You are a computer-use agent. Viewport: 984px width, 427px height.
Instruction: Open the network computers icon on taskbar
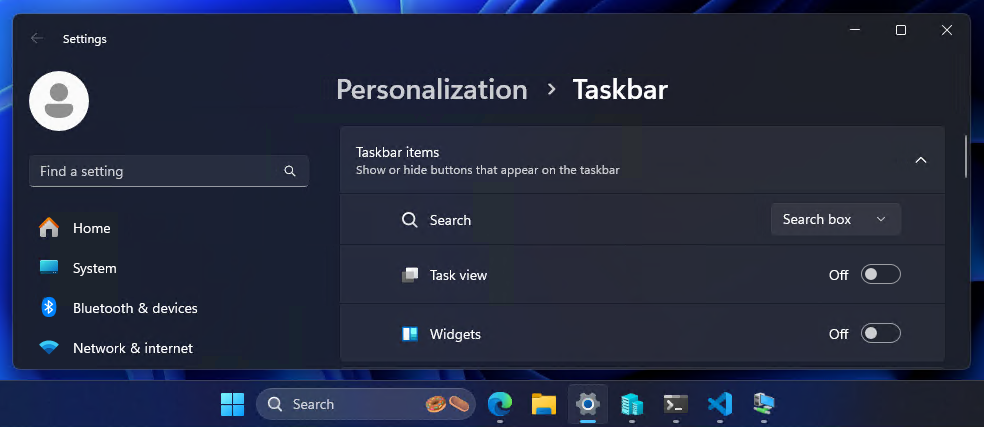coord(764,404)
